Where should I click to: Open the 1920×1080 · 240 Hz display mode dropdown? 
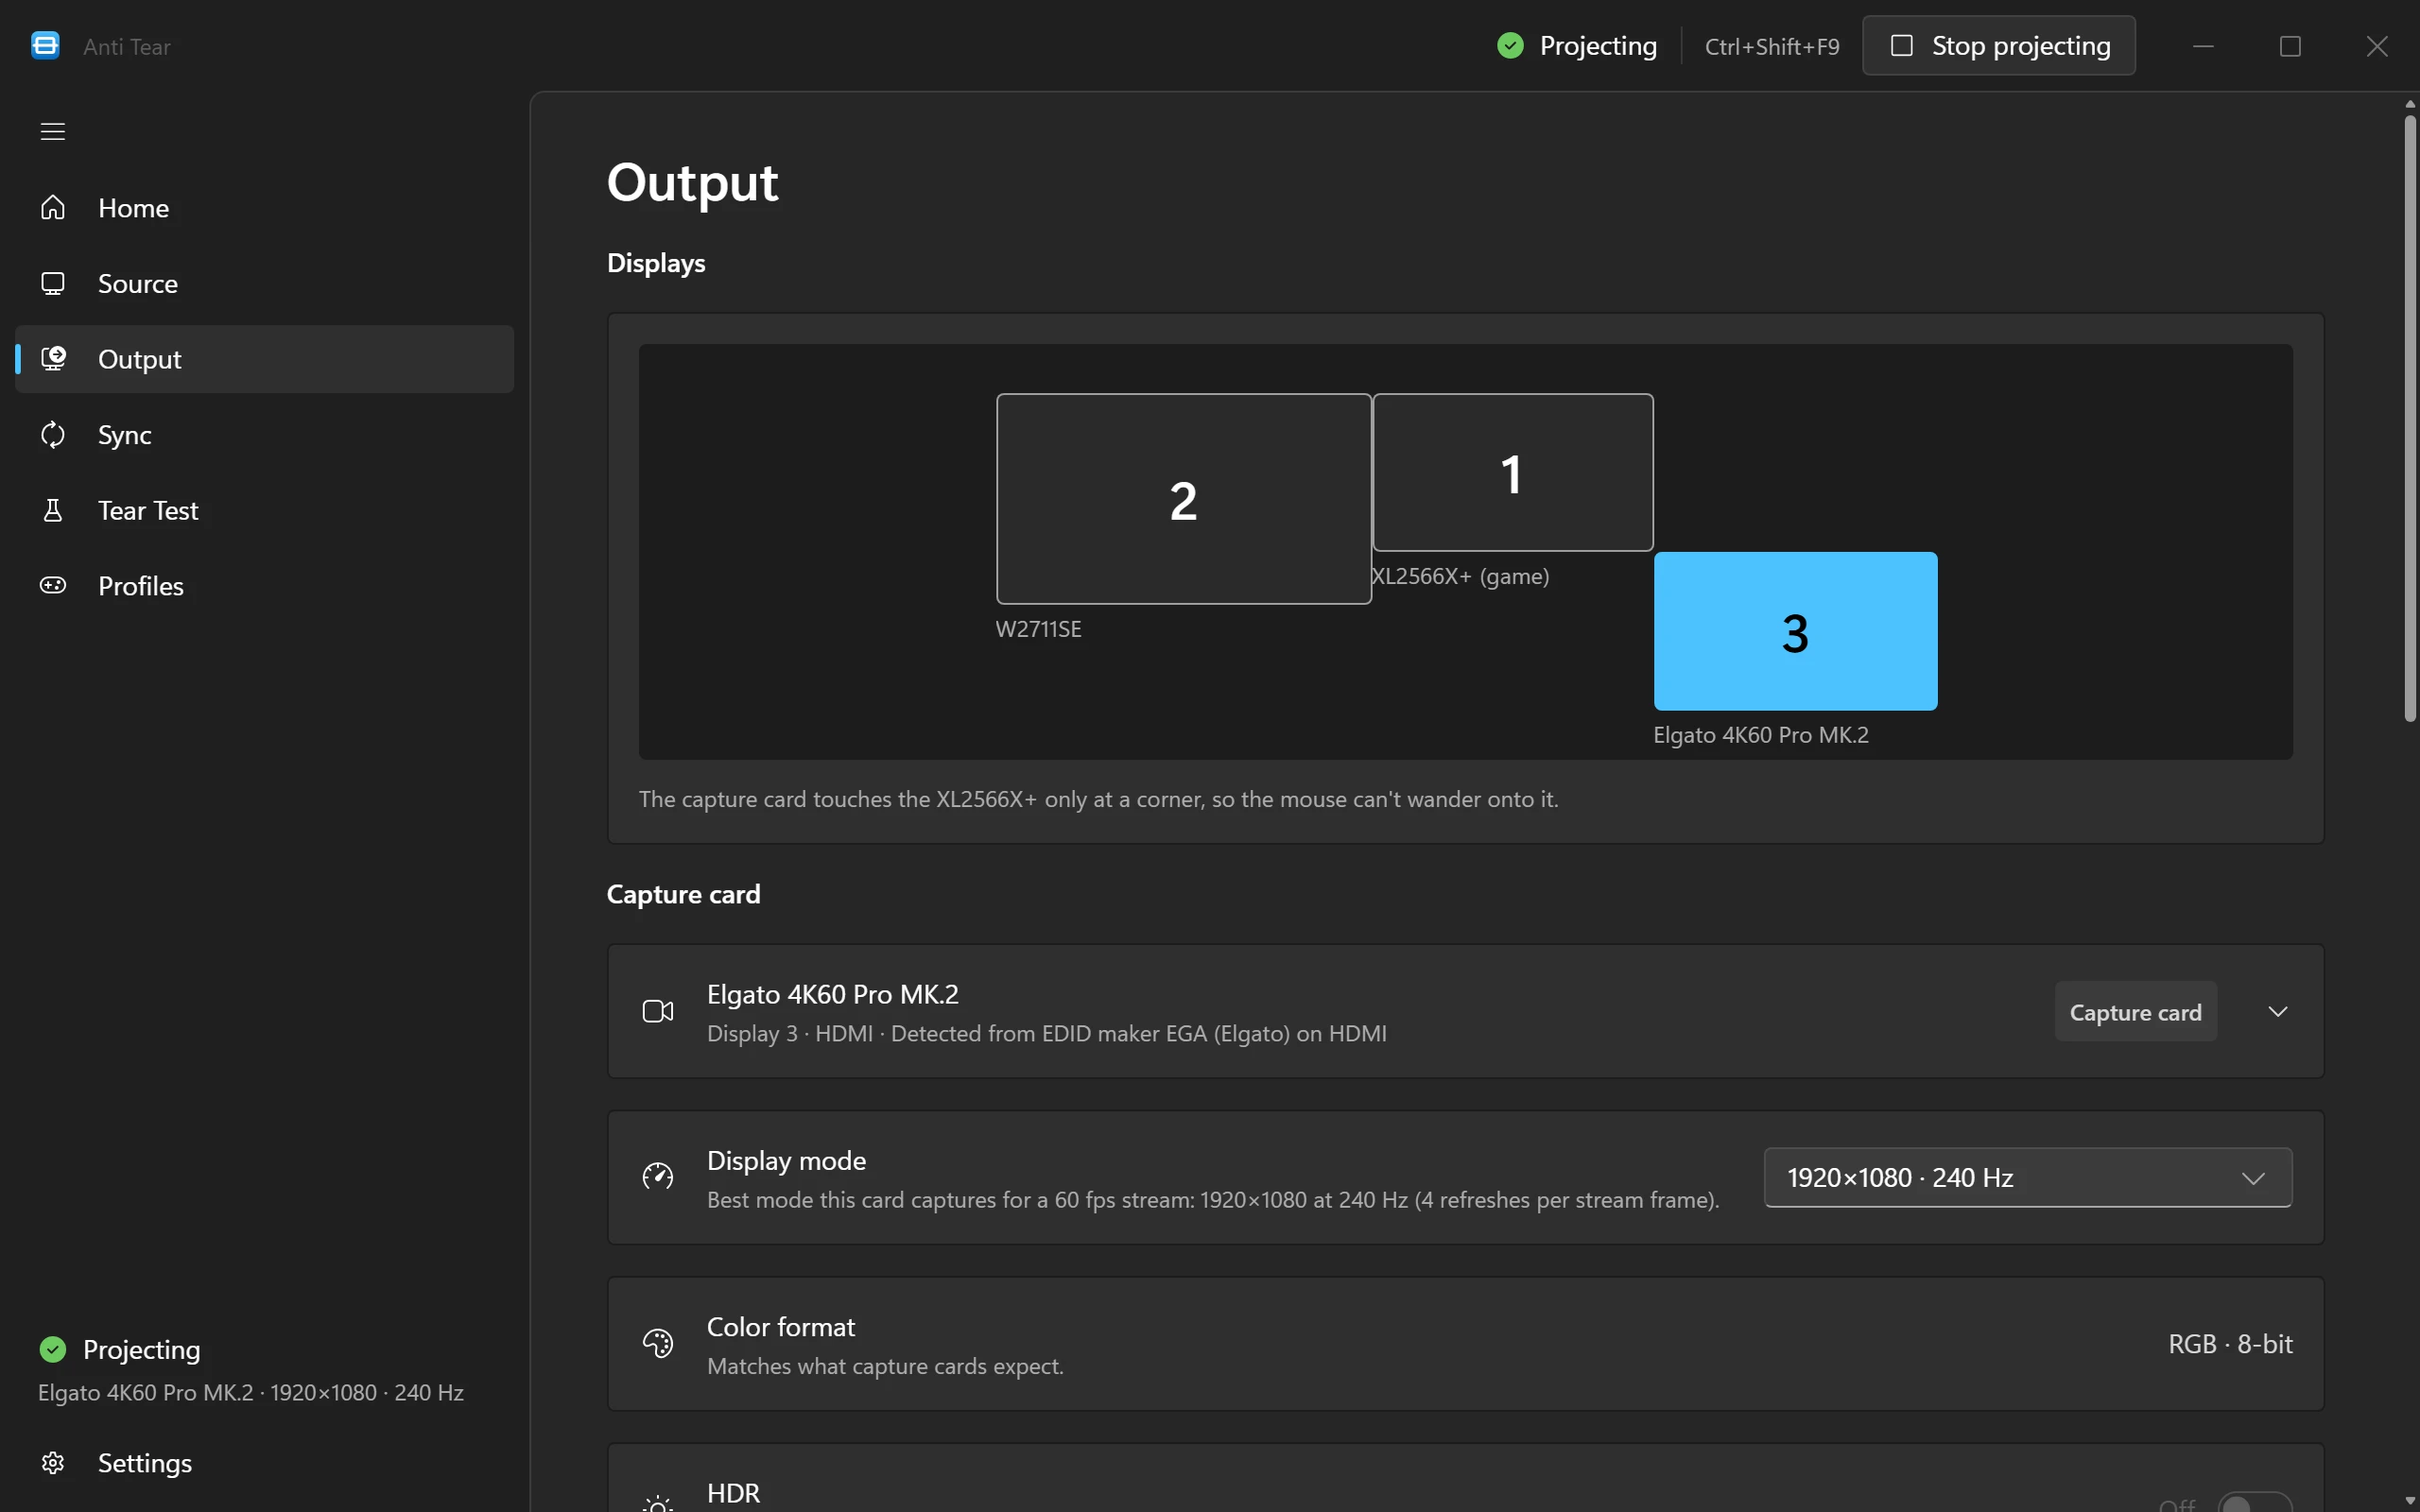tap(2028, 1177)
